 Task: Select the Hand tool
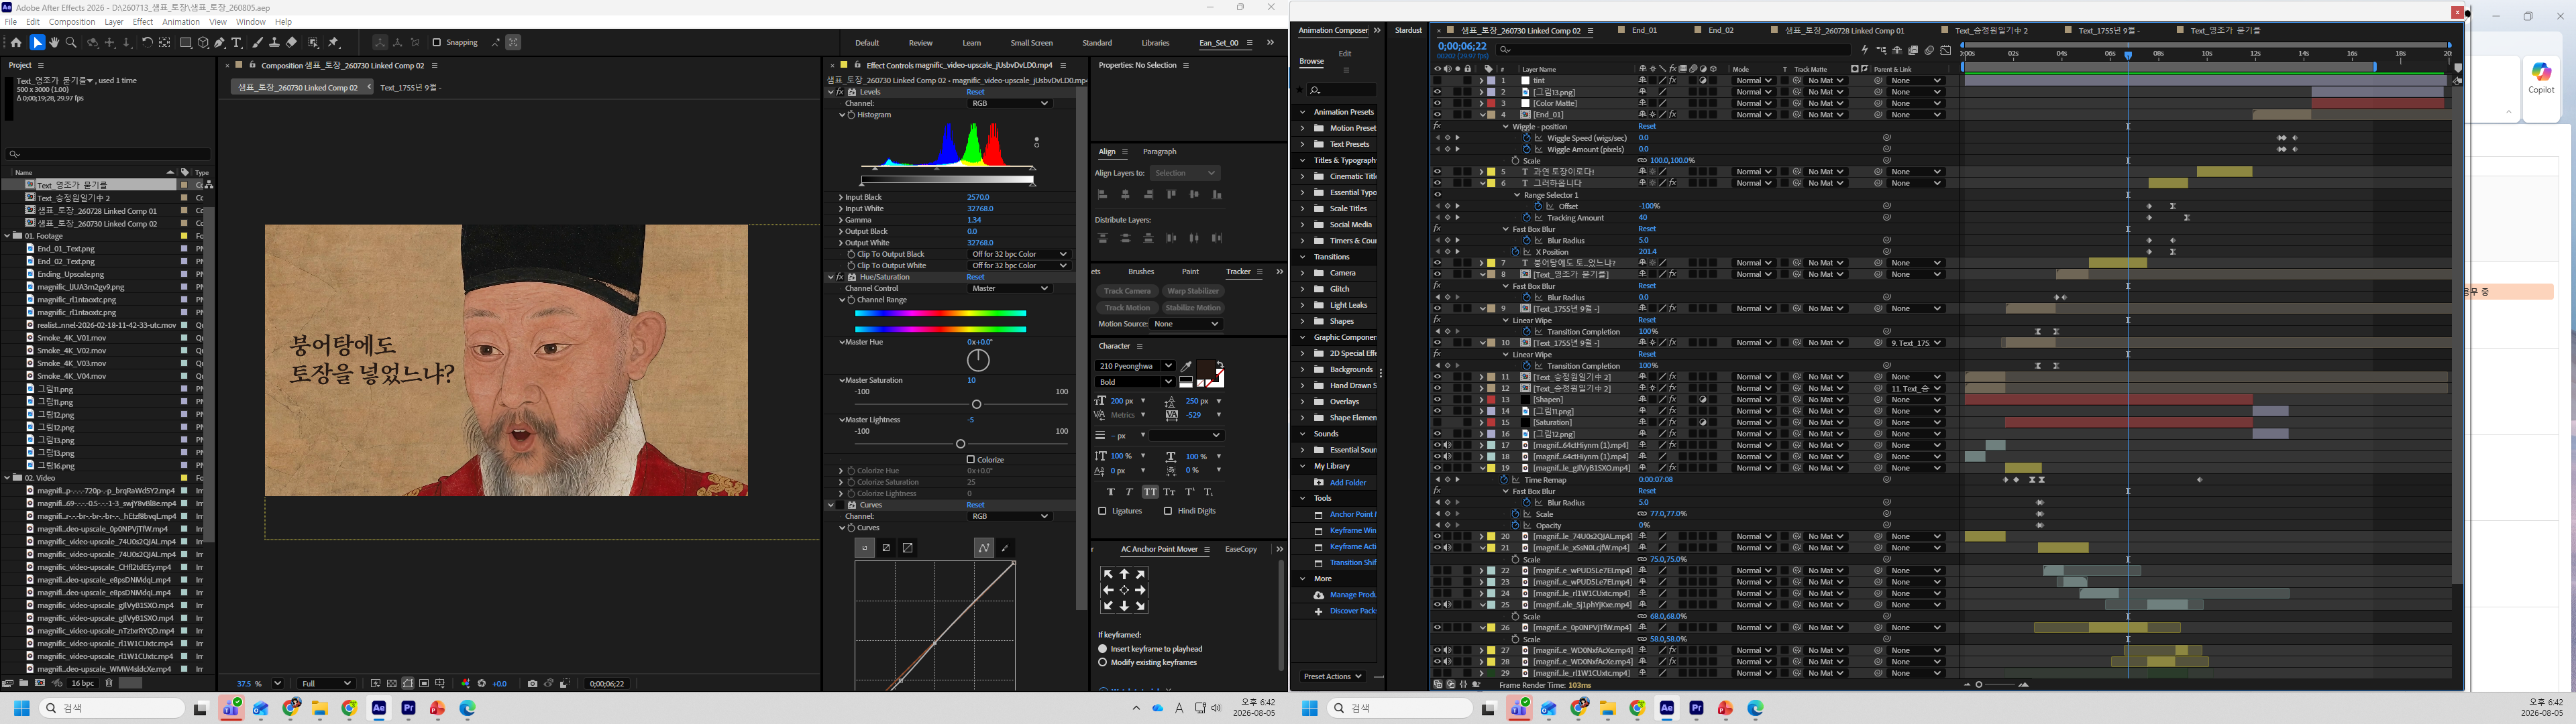54,43
